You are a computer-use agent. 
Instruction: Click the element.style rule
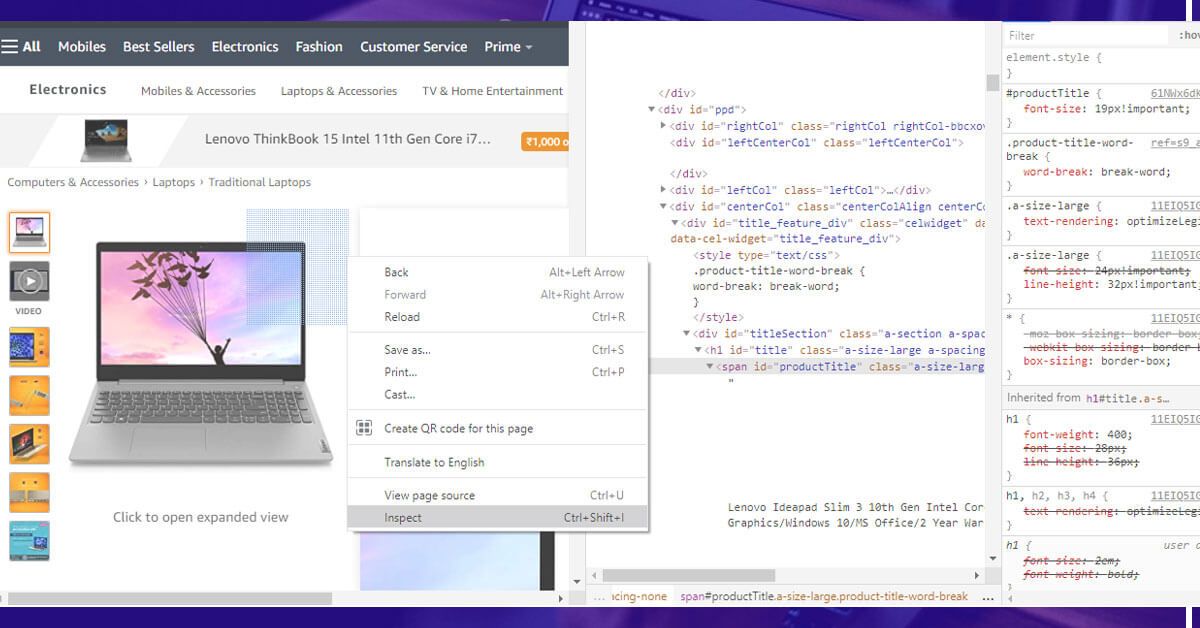(x=1054, y=58)
